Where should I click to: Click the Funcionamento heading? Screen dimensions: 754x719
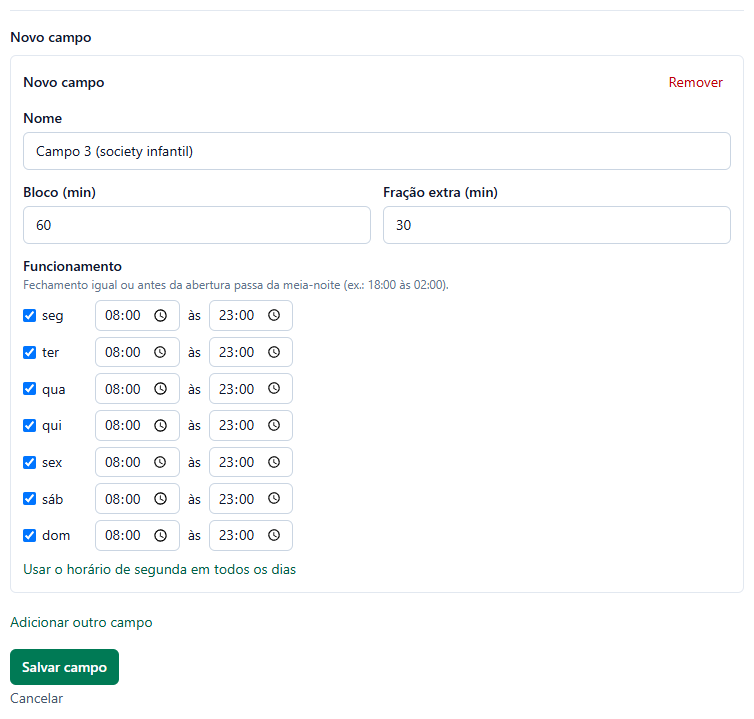click(72, 266)
